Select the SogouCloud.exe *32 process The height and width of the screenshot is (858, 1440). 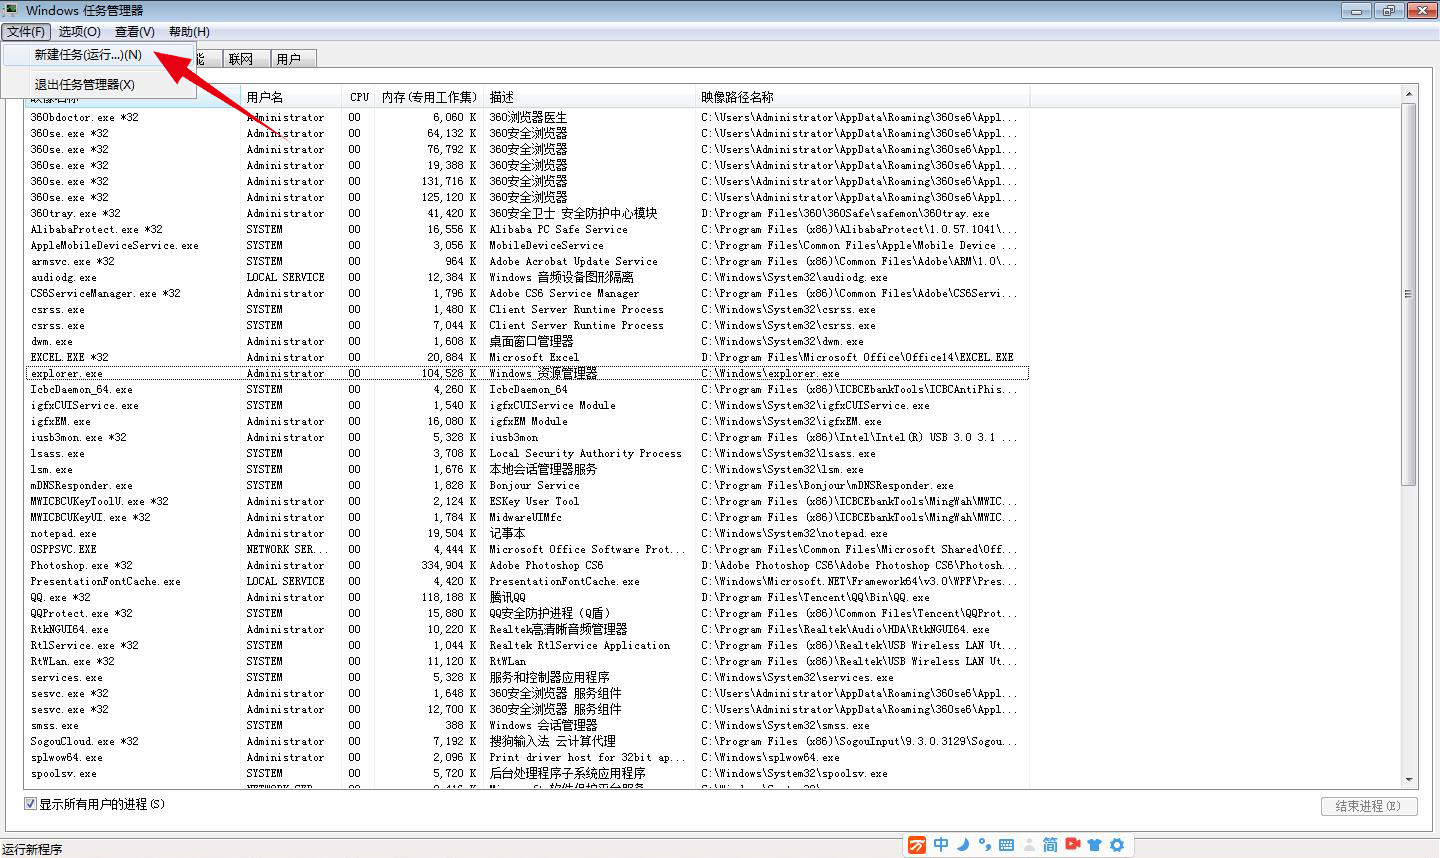(x=527, y=741)
